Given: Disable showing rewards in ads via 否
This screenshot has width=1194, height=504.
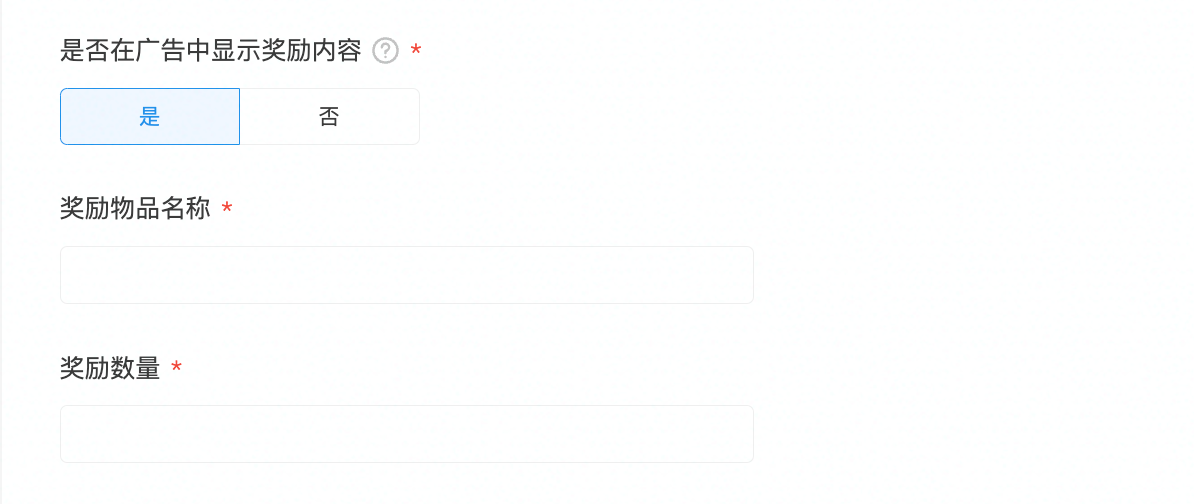Looking at the screenshot, I should pos(329,117).
